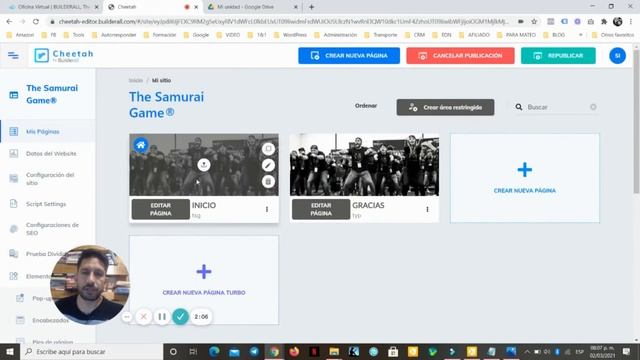Open the Autoresponder bookmarks folder
Viewport: 640px width, 360px height.
tap(114, 35)
